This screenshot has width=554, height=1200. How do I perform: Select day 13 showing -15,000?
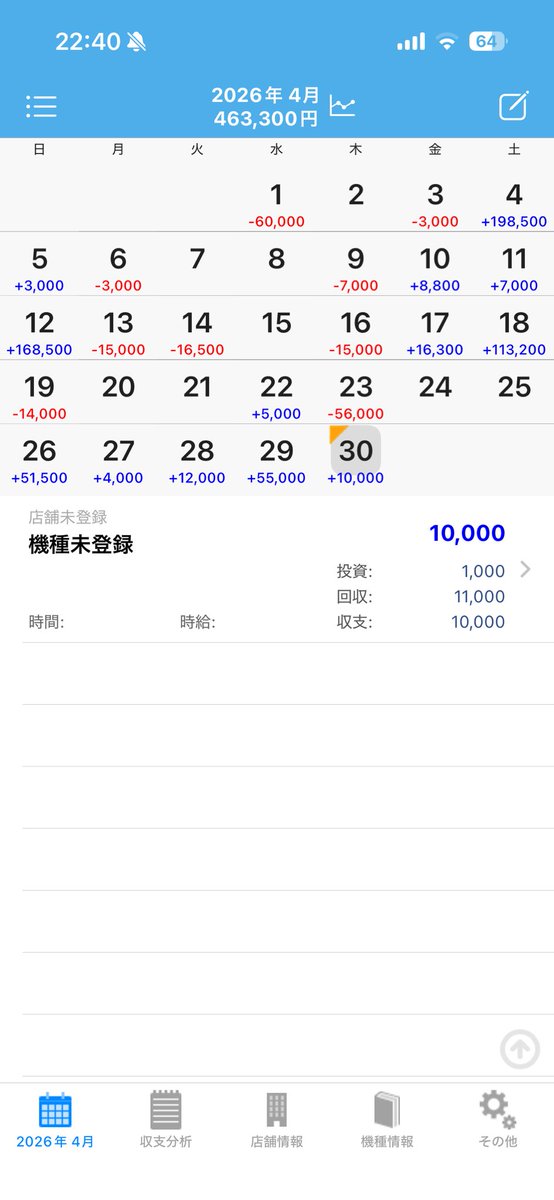pyautogui.click(x=118, y=332)
